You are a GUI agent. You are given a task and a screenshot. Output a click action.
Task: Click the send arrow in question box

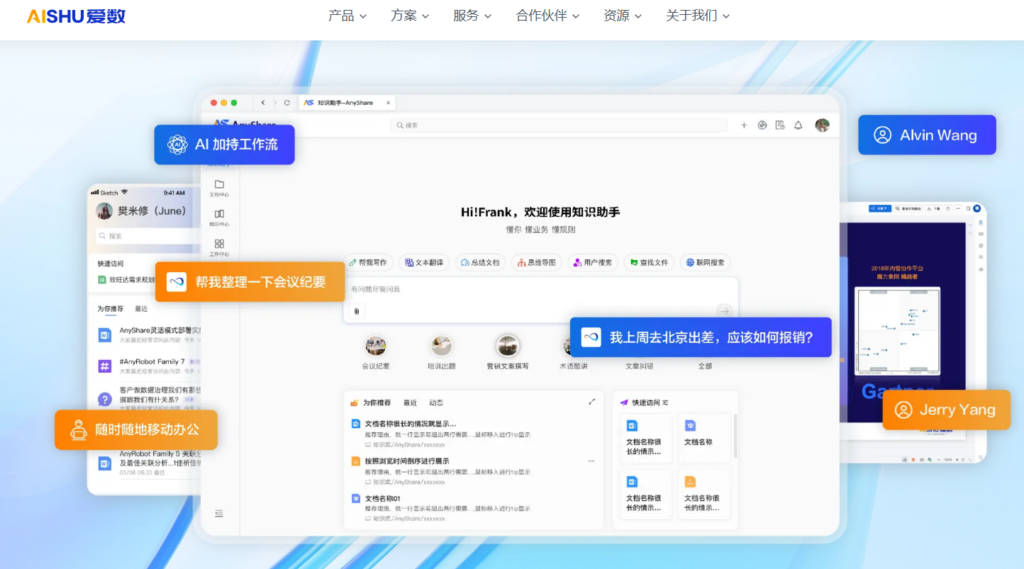724,311
